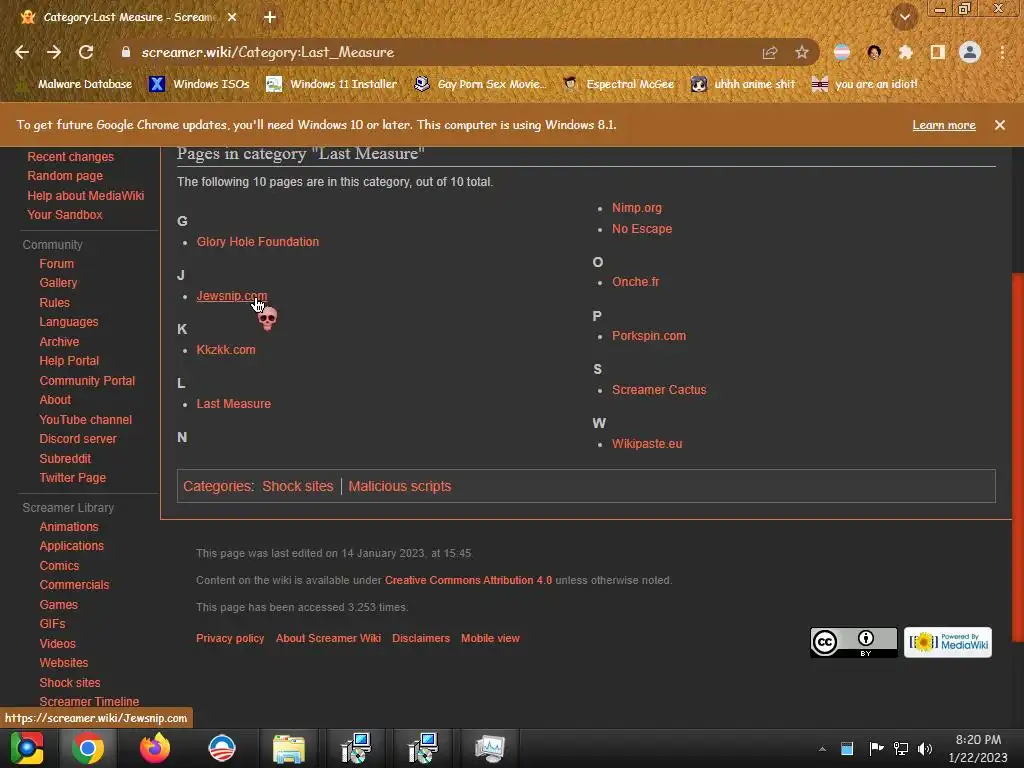Open the Gallery sidebar link
Viewport: 1024px width, 768px height.
pos(58,283)
